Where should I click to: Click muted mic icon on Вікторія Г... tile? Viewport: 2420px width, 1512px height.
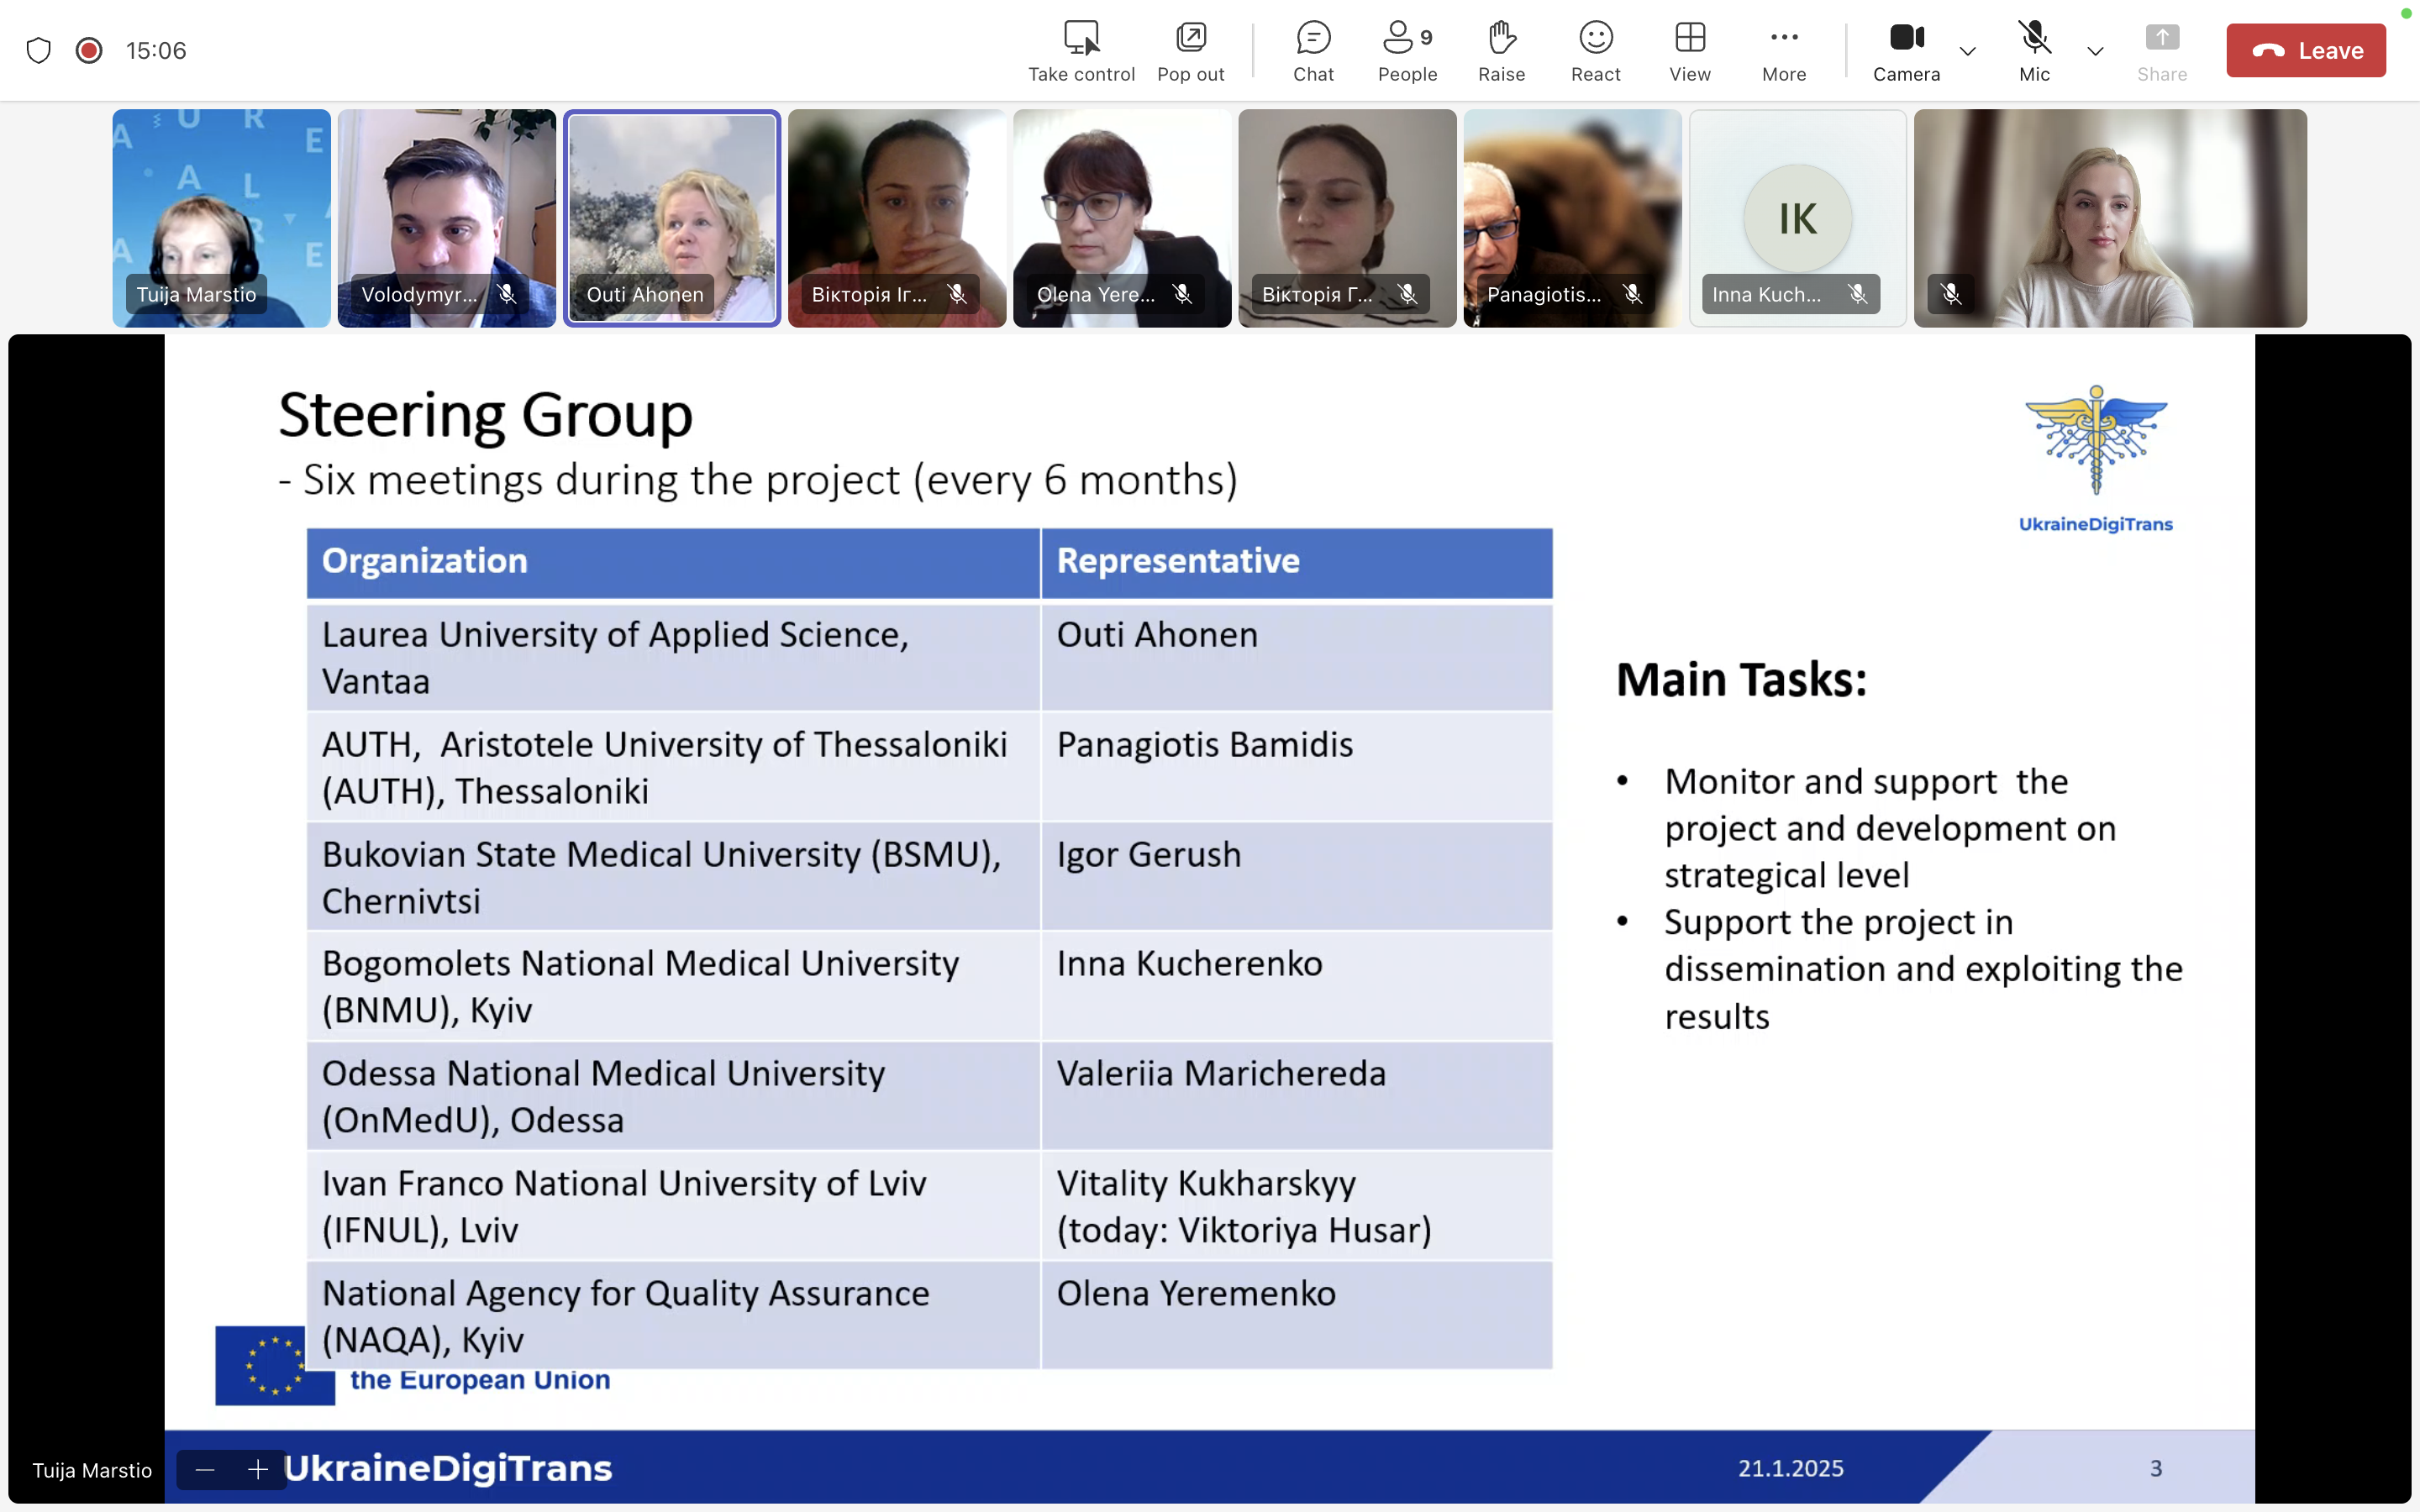pyautogui.click(x=1408, y=294)
